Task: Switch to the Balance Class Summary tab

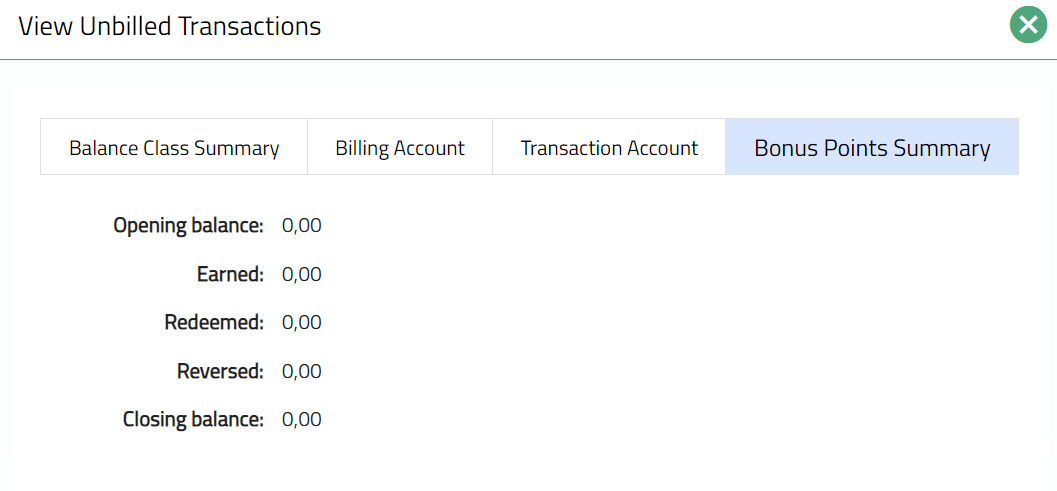Action: pos(174,148)
